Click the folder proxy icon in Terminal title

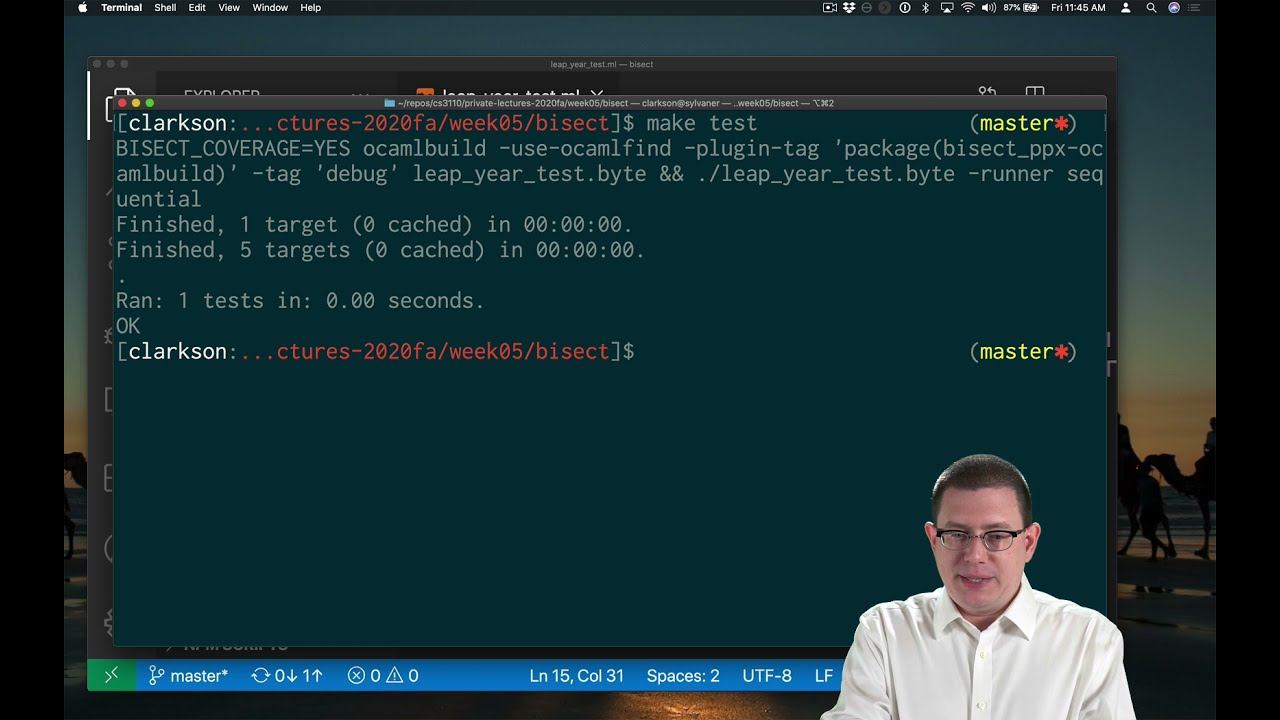click(x=389, y=103)
